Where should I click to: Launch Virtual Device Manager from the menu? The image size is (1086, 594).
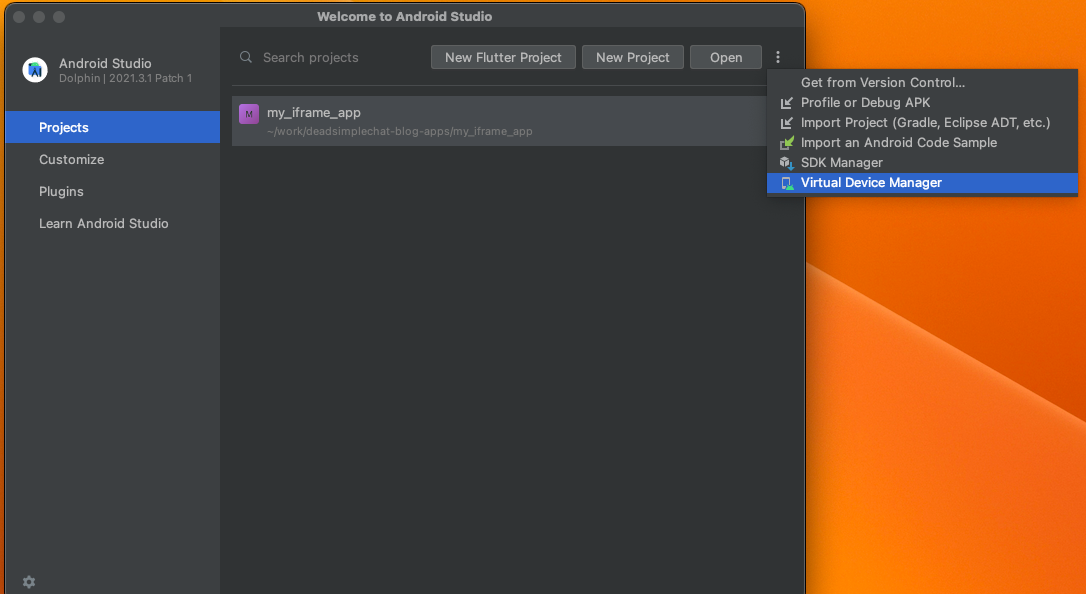tap(922, 183)
